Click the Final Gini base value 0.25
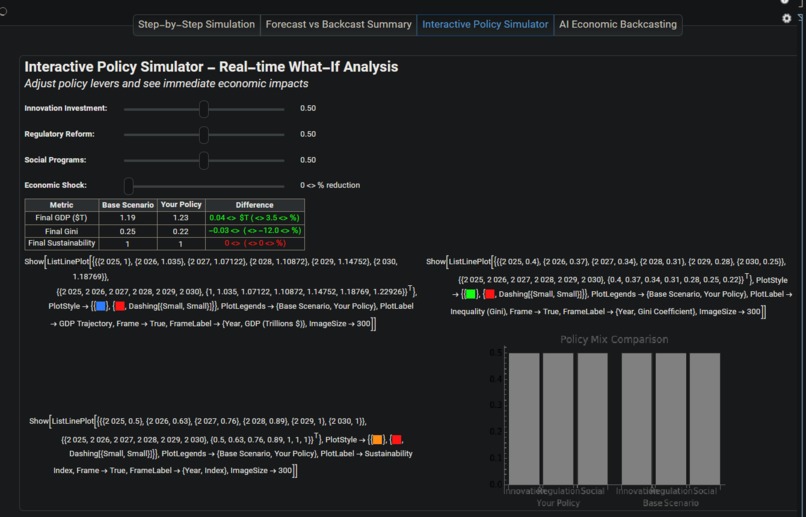This screenshot has width=806, height=517. point(127,231)
